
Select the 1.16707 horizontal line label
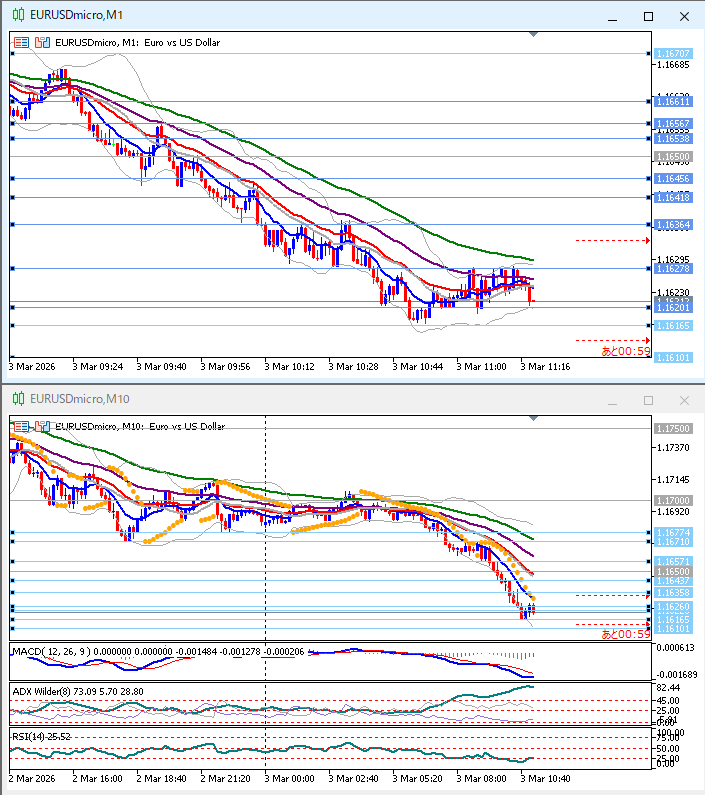click(x=673, y=53)
